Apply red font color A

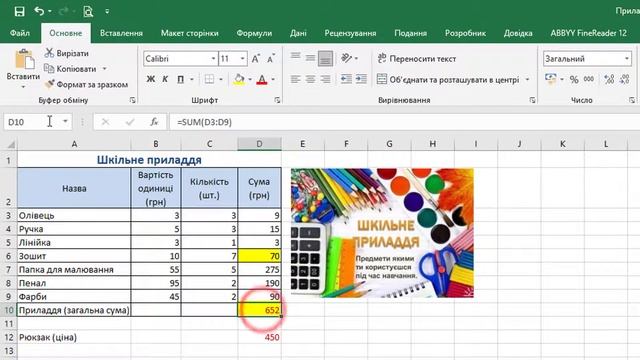pyautogui.click(x=262, y=79)
